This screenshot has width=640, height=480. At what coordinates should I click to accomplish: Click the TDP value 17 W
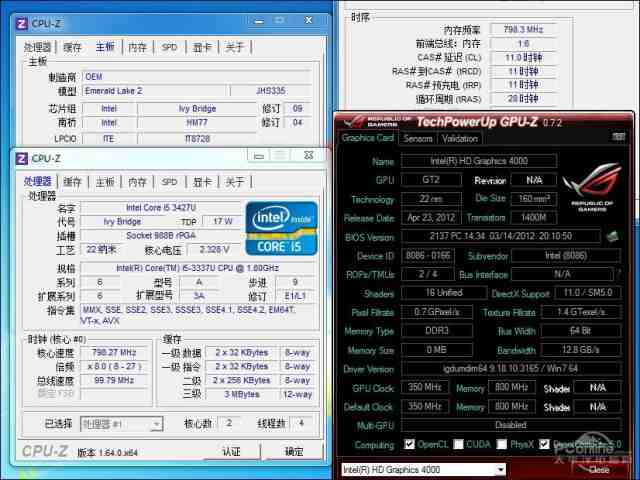click(222, 221)
